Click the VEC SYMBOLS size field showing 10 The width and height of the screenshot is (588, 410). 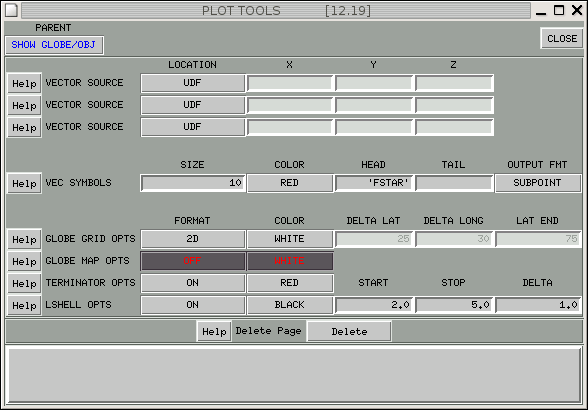pyautogui.click(x=193, y=183)
